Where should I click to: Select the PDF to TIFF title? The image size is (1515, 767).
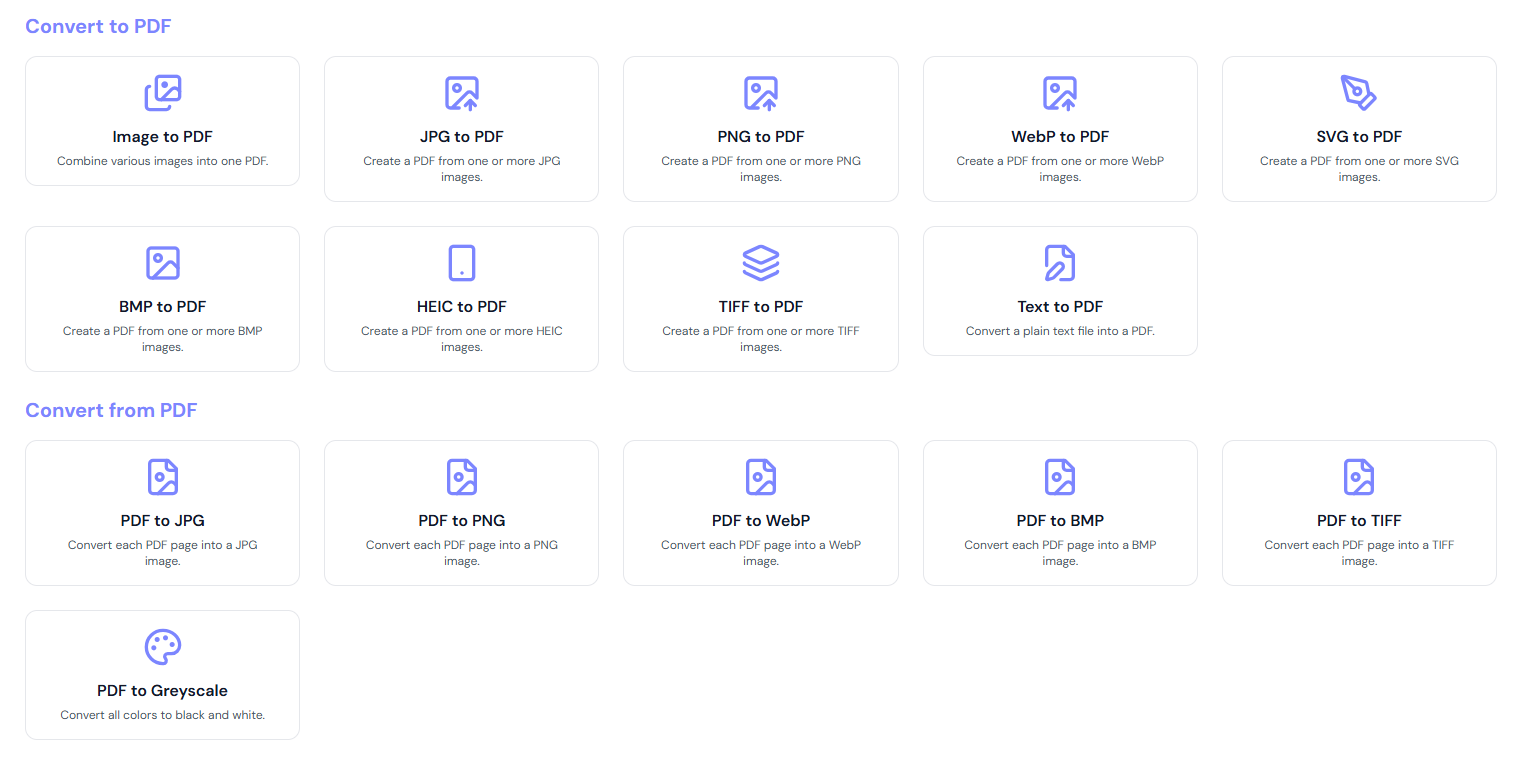point(1359,521)
